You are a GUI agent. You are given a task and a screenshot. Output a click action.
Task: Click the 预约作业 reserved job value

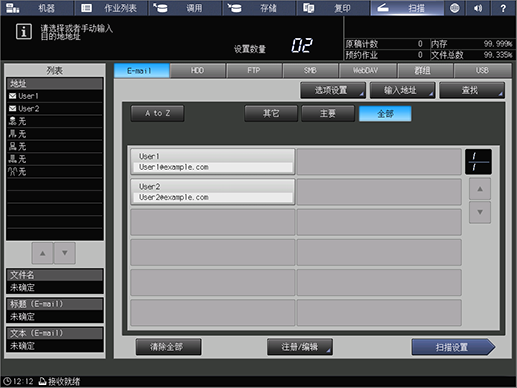[x=420, y=55]
